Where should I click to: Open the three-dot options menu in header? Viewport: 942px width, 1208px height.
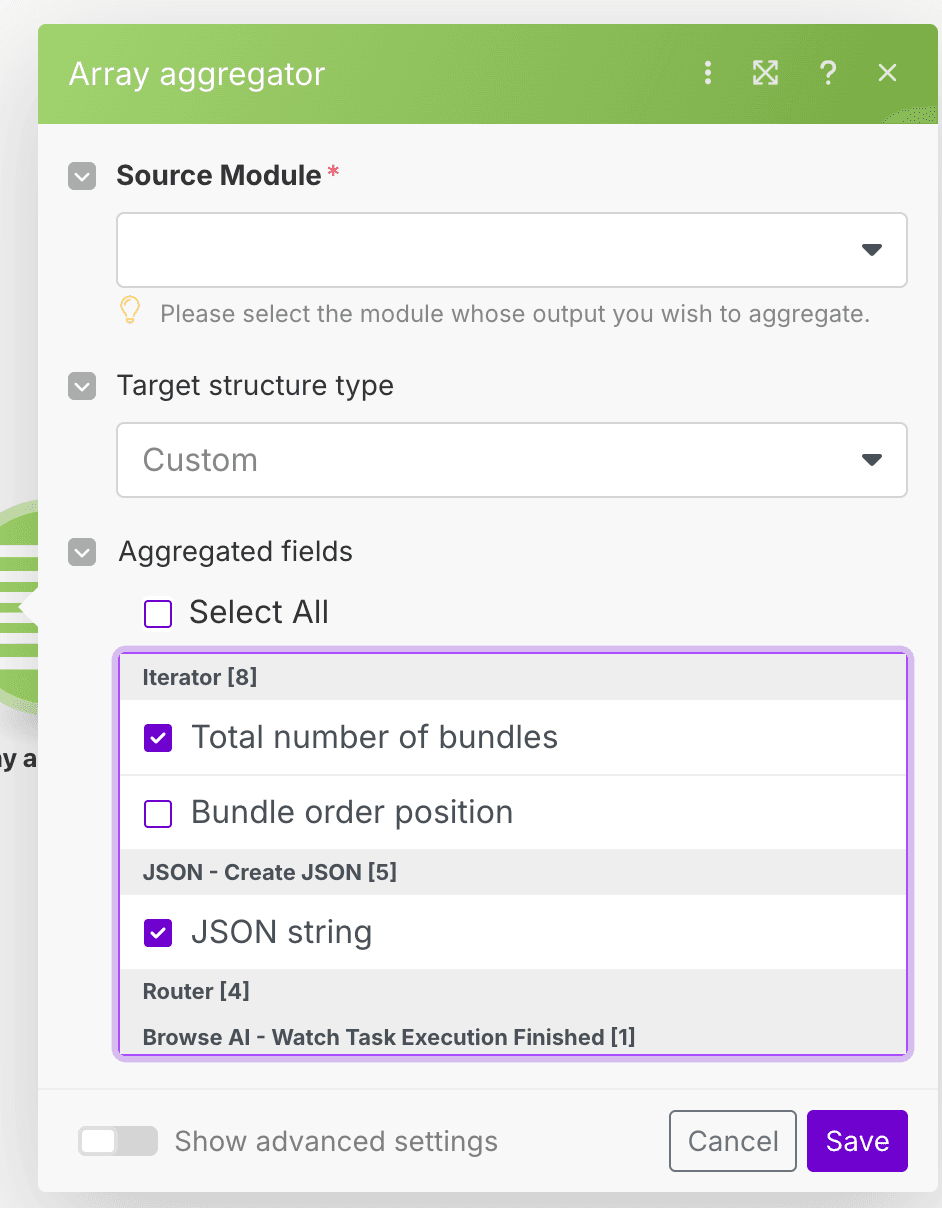coord(708,73)
